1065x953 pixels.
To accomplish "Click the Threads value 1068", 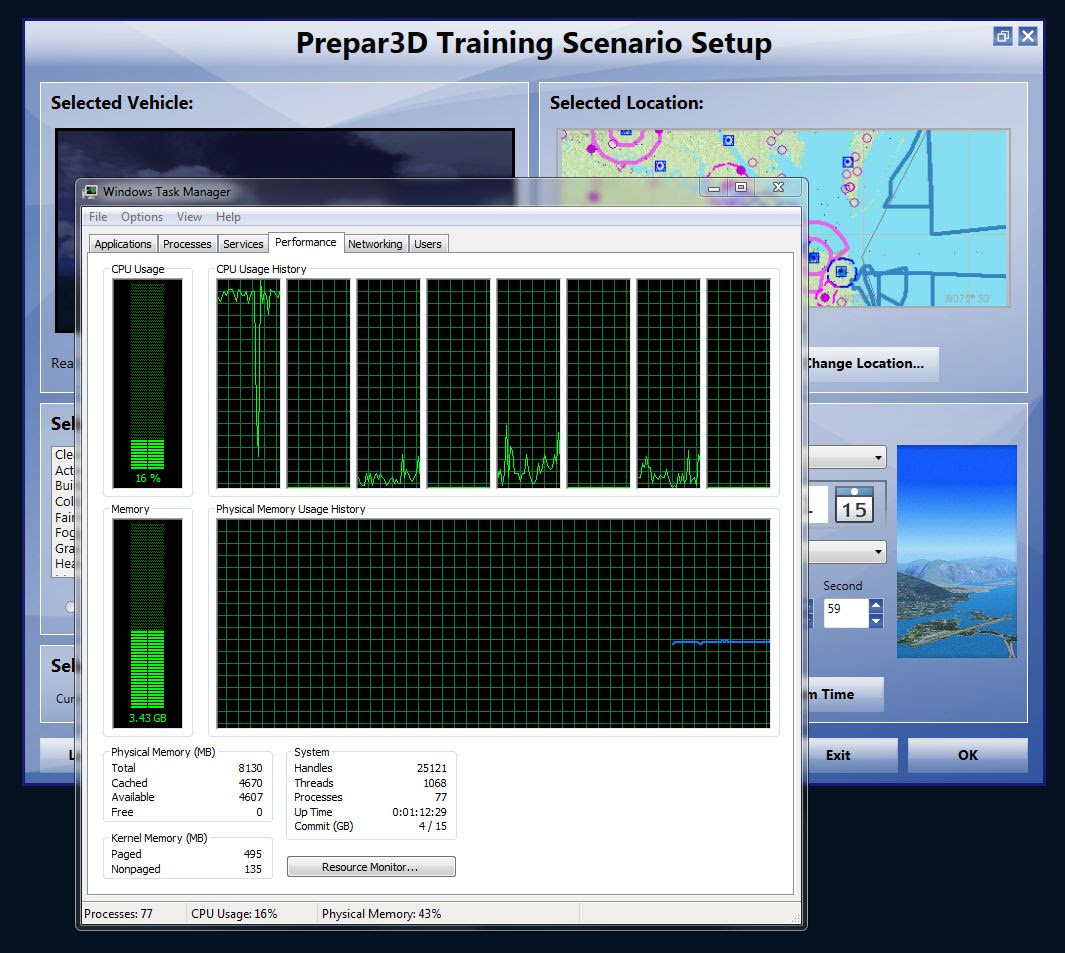I will [435, 783].
